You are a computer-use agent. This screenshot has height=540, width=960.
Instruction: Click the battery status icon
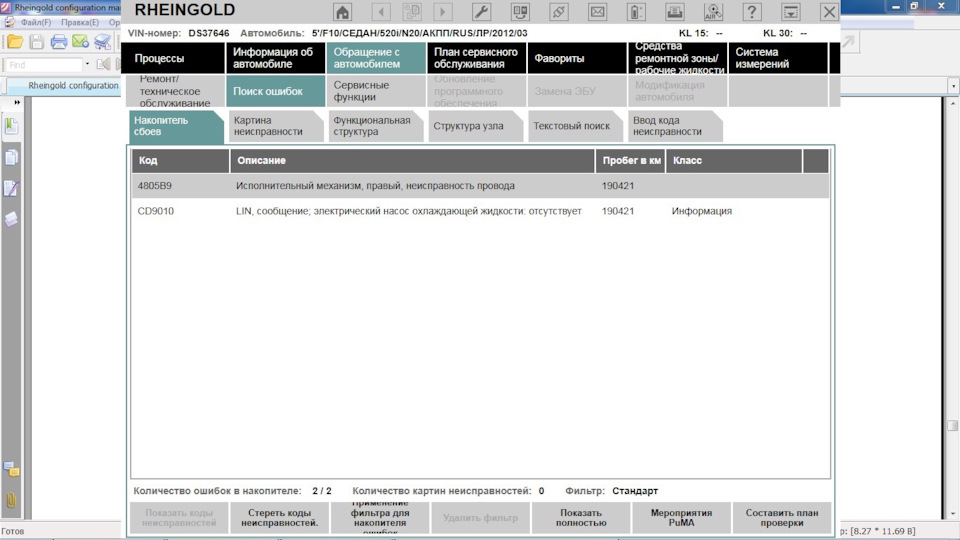click(636, 12)
